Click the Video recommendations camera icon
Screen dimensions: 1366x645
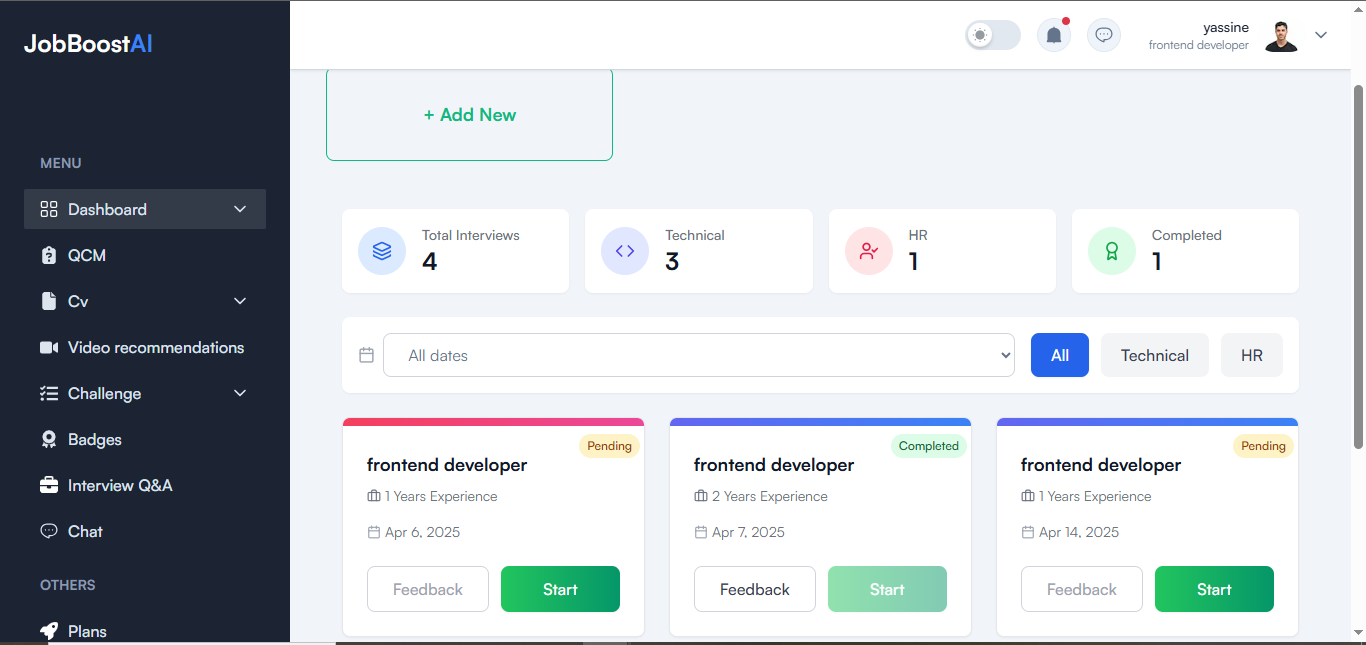pos(49,347)
